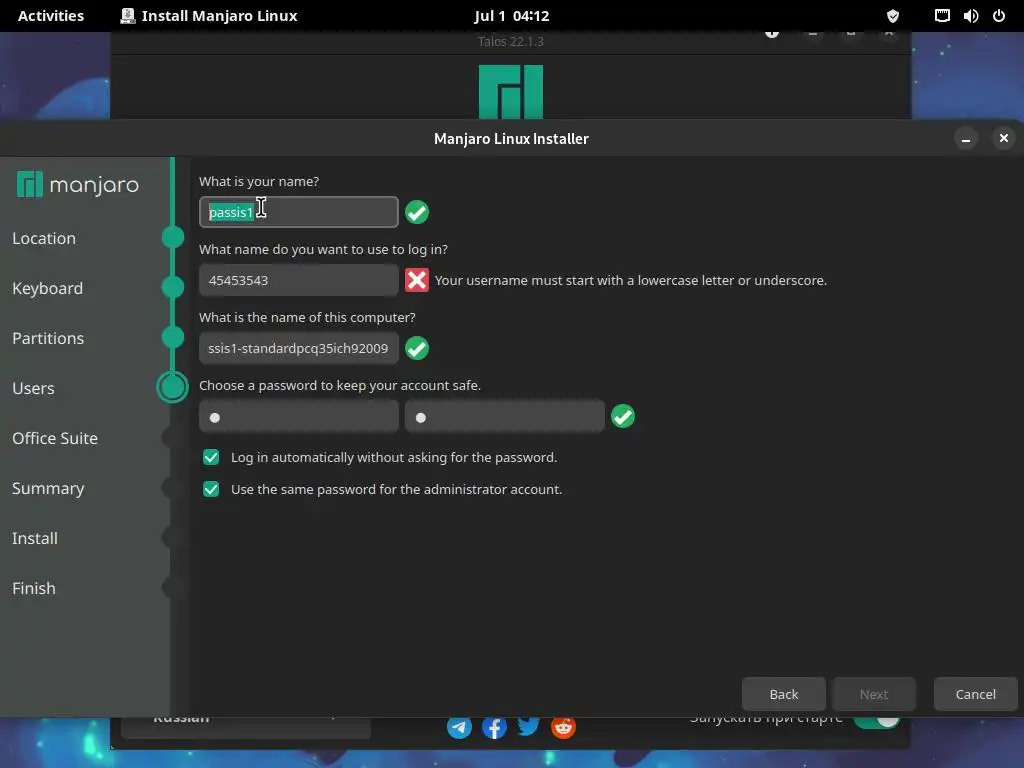Click the Next button

[874, 694]
